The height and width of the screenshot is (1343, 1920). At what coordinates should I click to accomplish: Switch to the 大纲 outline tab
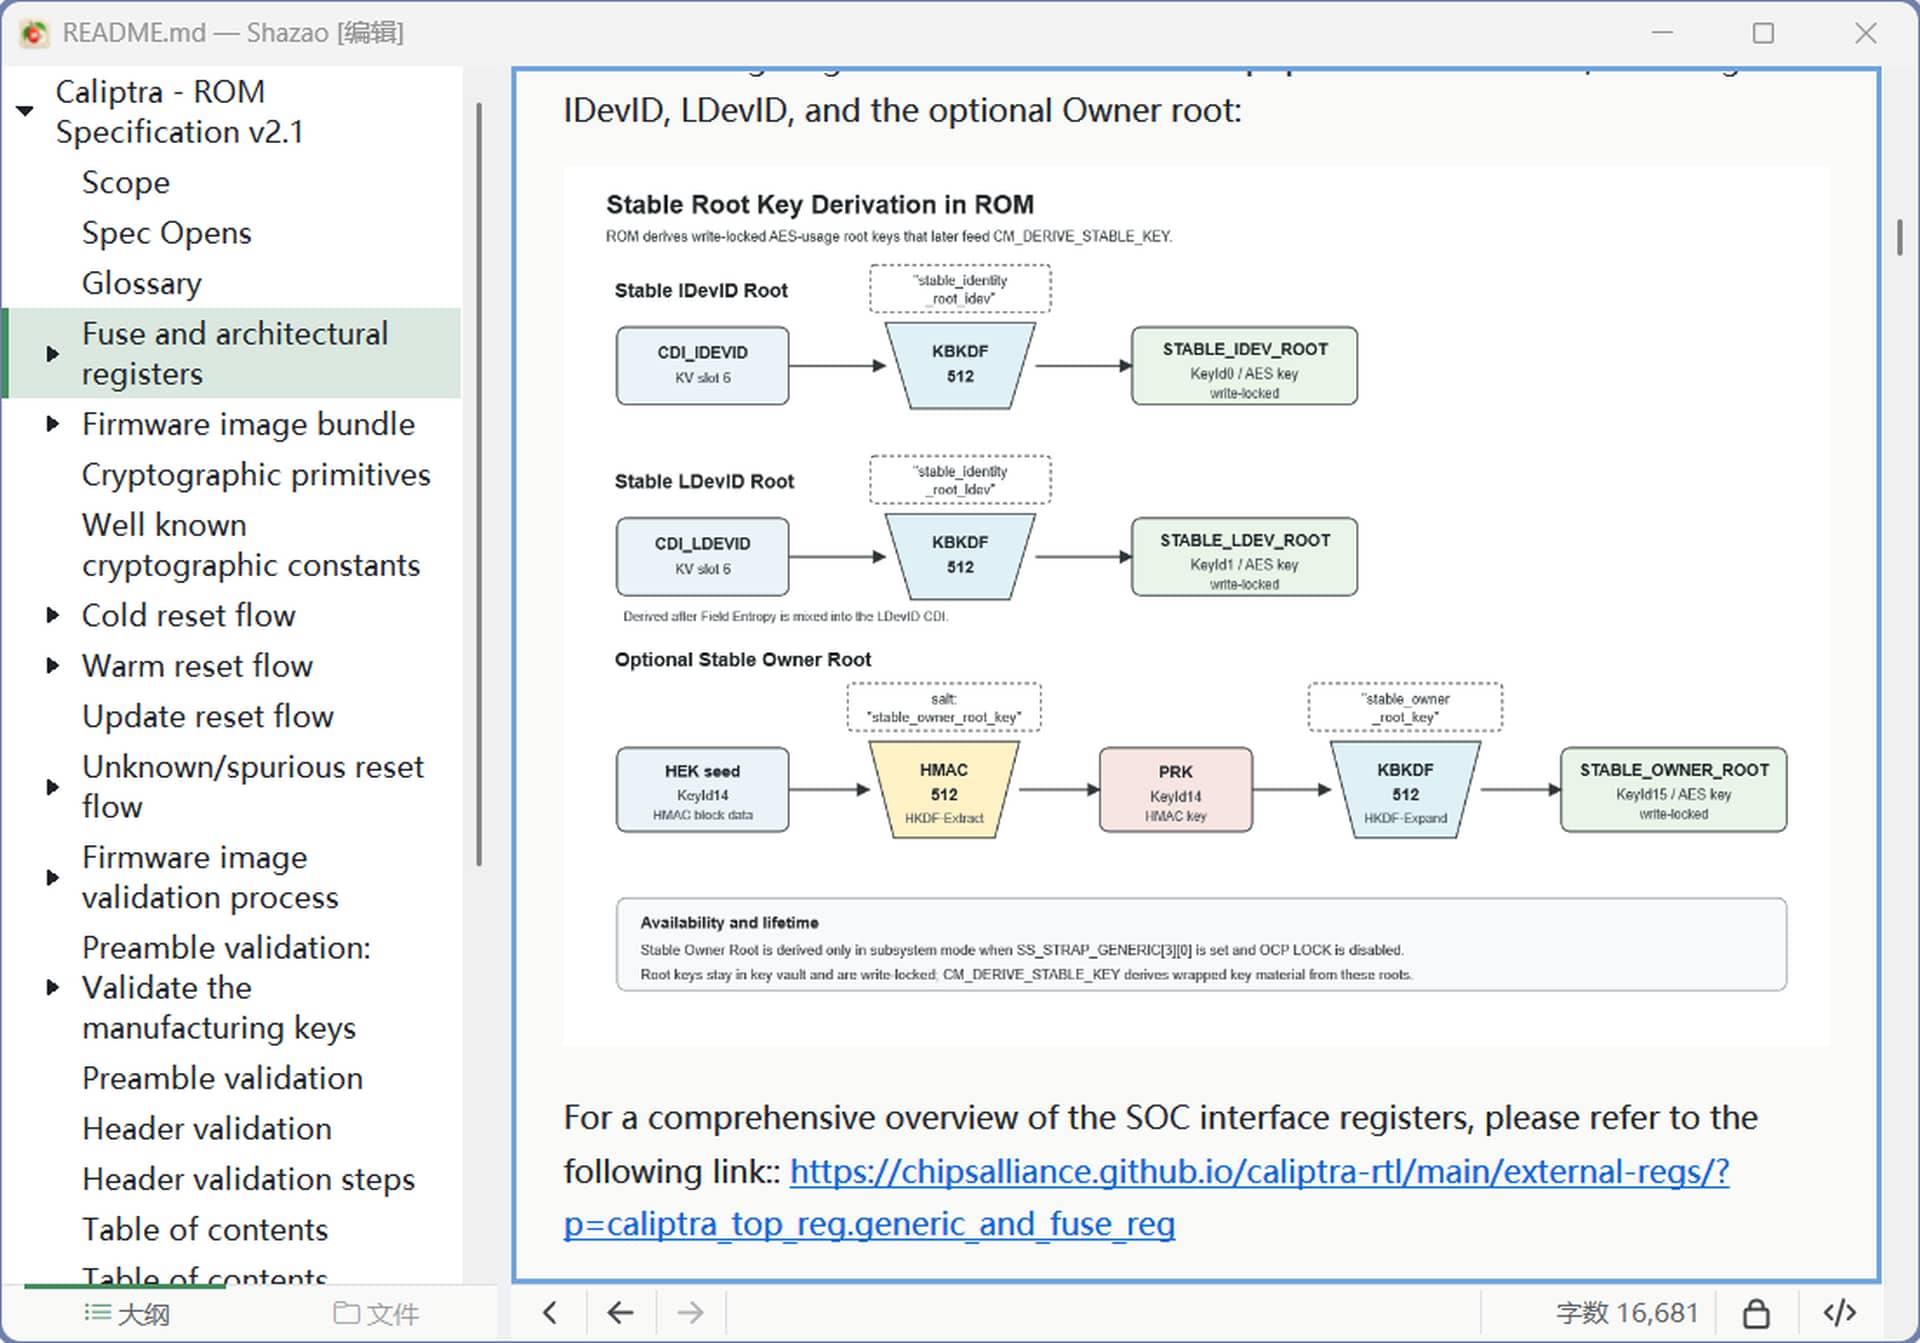126,1313
